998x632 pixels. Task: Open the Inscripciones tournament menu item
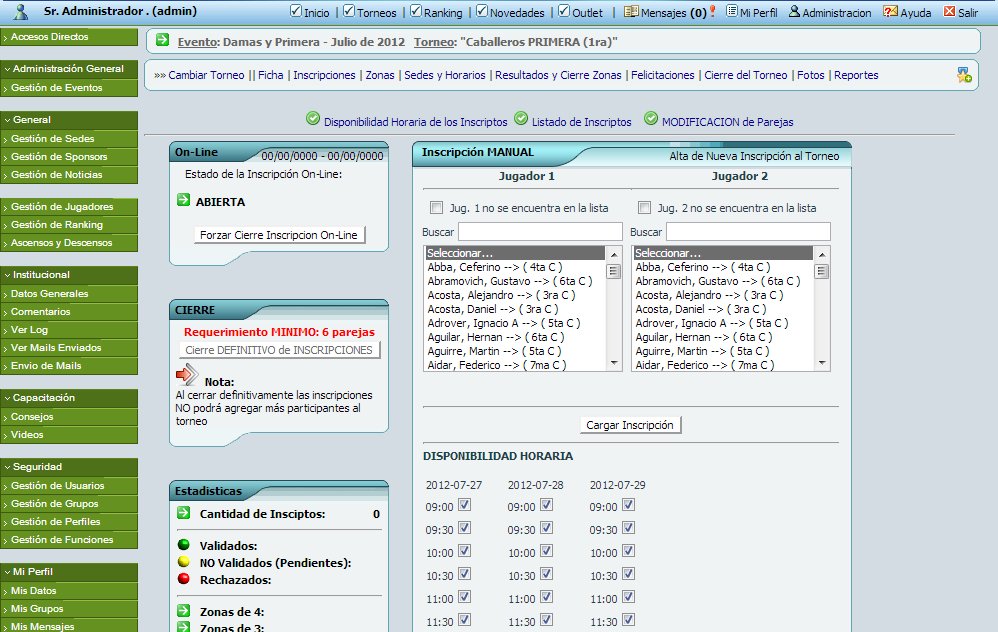[324, 75]
